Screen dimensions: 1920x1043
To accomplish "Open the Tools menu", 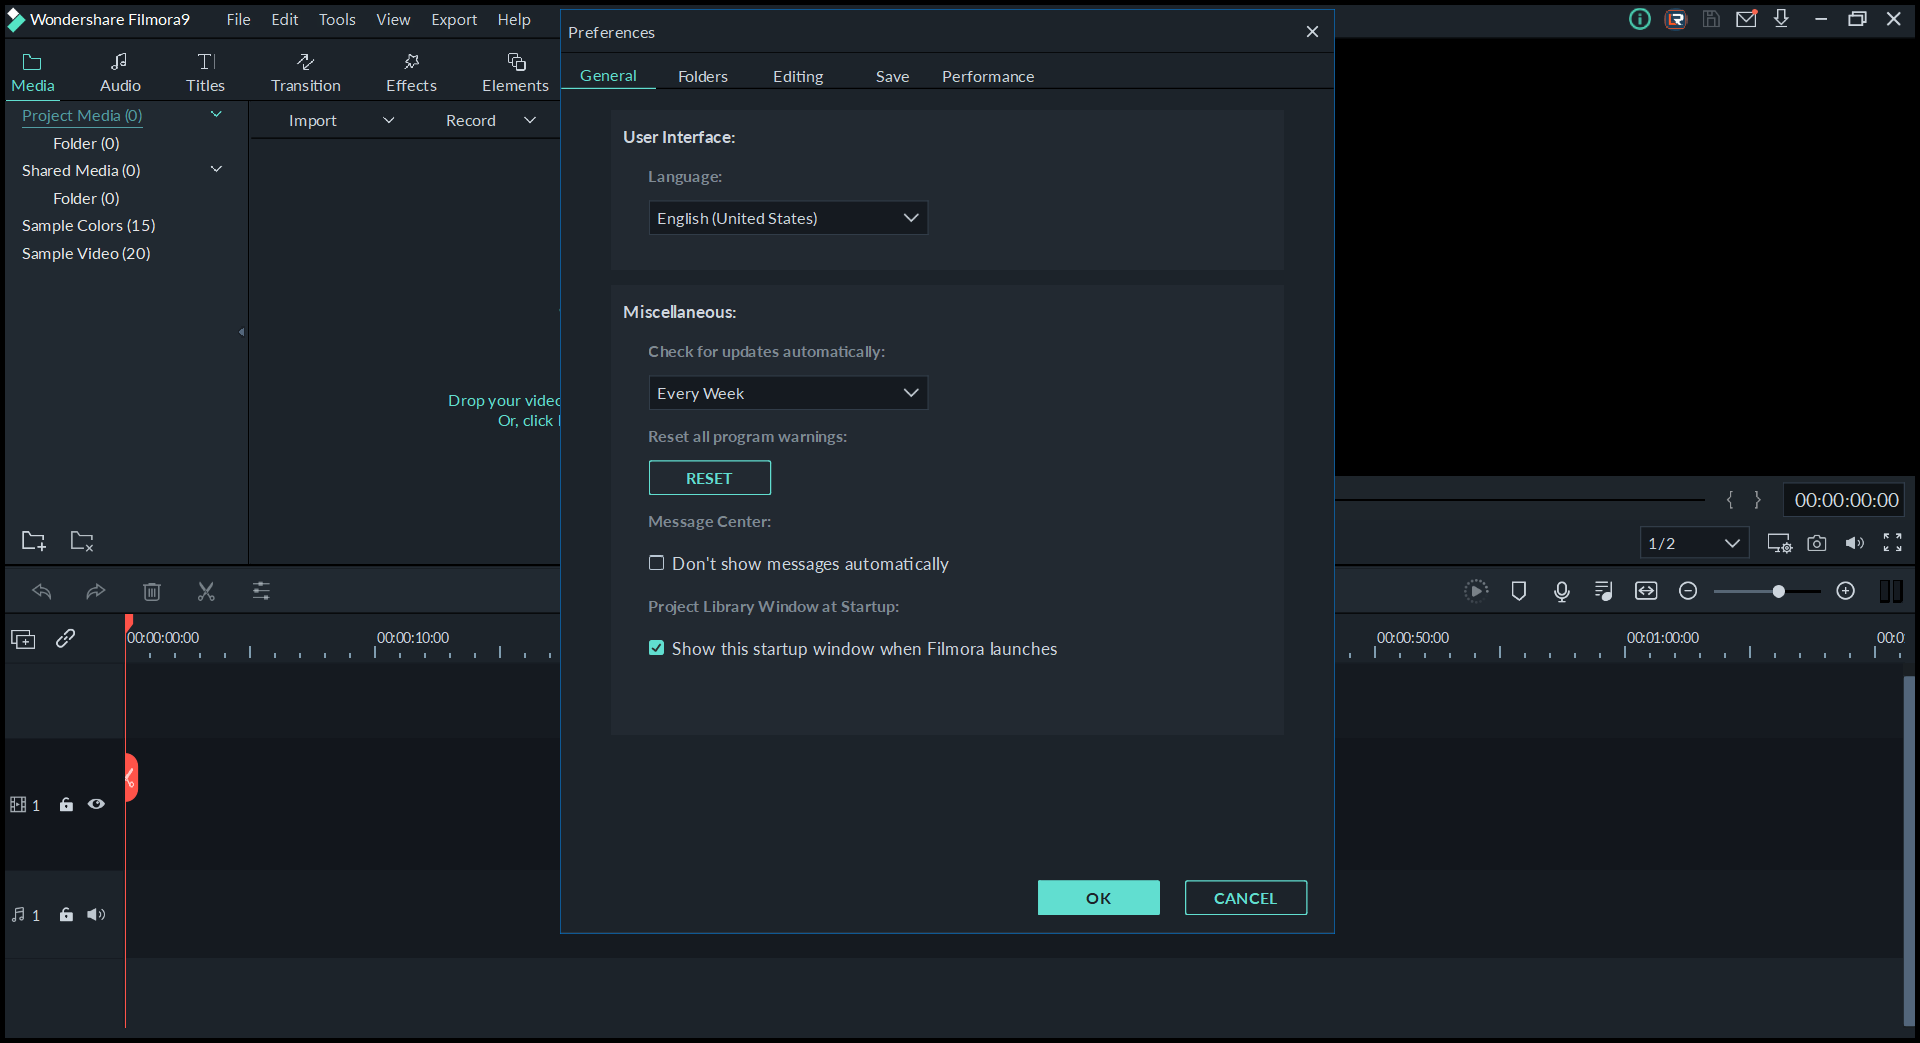I will [337, 19].
